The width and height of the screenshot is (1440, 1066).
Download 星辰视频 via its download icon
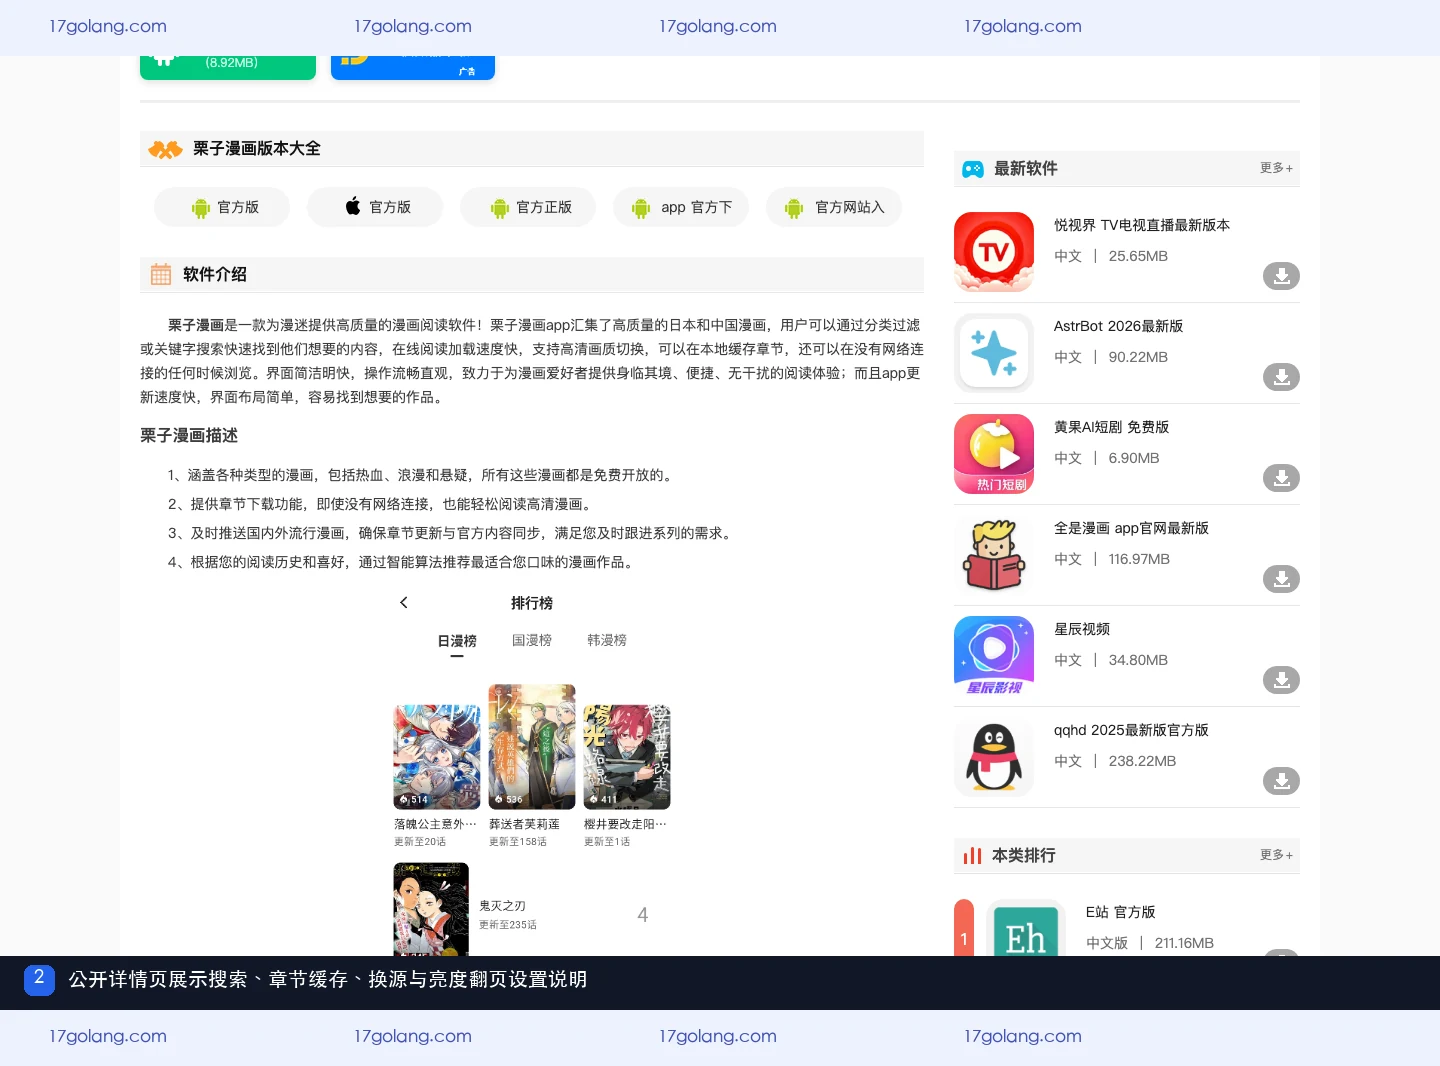1281,680
